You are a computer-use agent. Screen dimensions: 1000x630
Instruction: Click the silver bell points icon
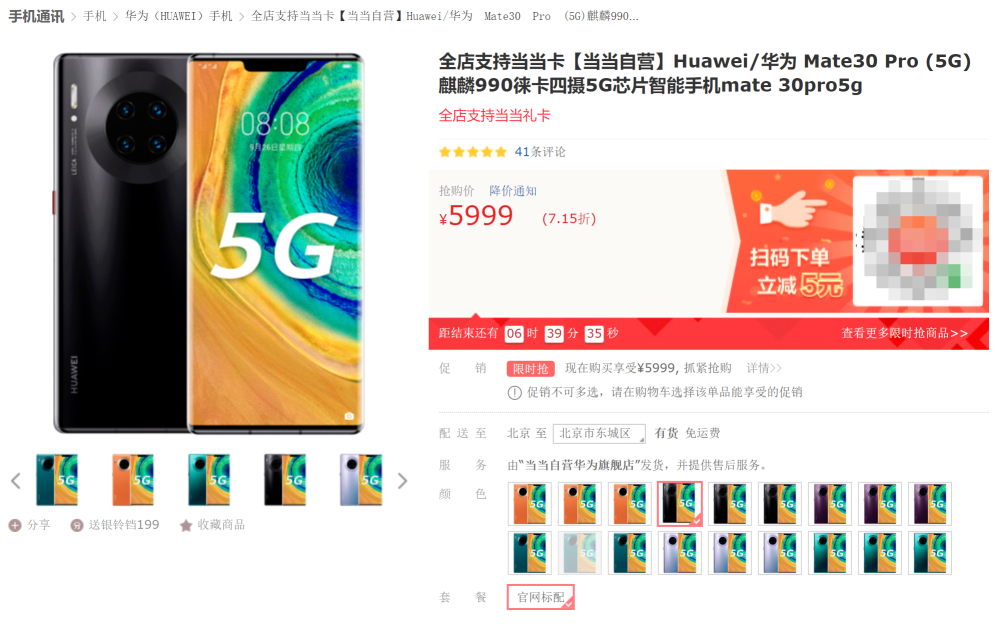[x=77, y=525]
